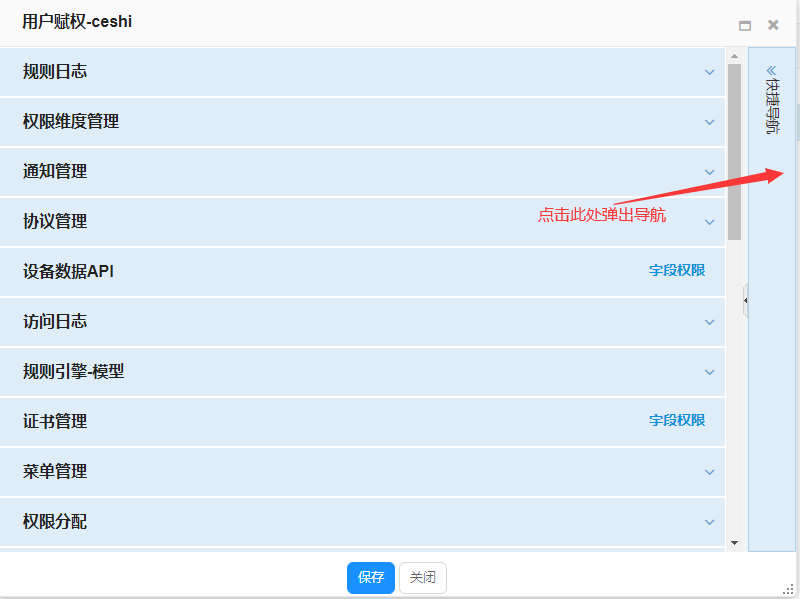Click the 关闭 button
The image size is (800, 599).
tap(423, 577)
